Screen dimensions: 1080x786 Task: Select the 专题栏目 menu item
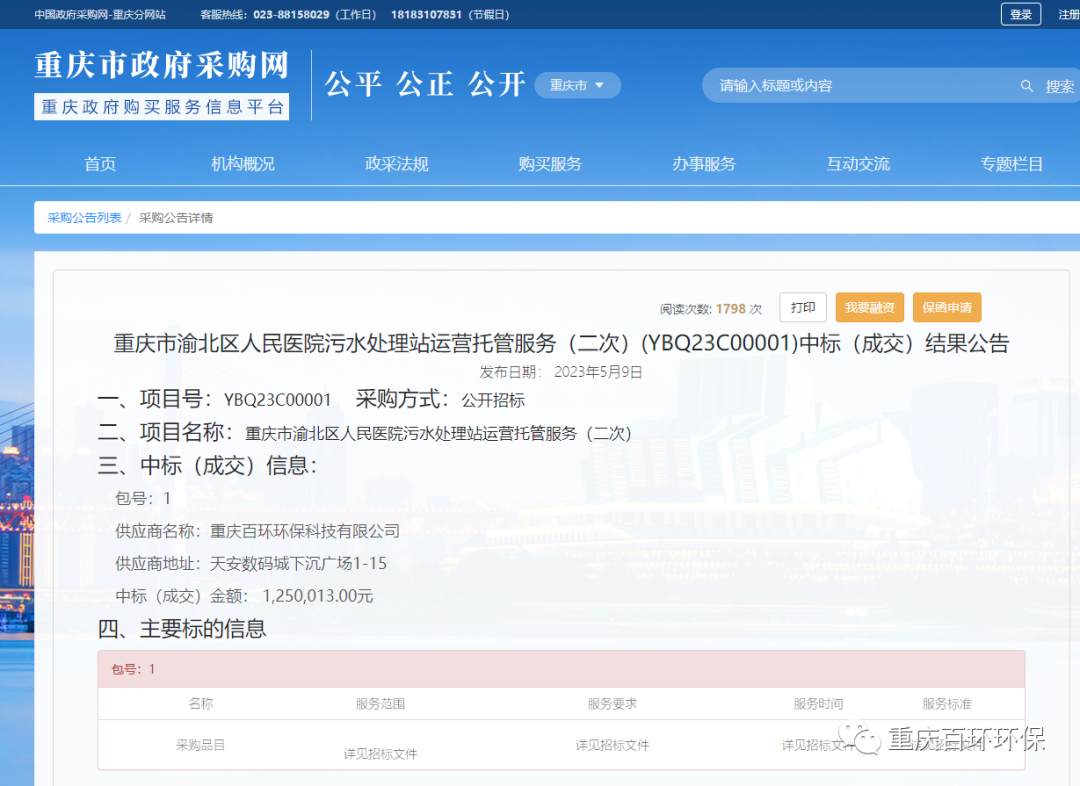[1012, 163]
